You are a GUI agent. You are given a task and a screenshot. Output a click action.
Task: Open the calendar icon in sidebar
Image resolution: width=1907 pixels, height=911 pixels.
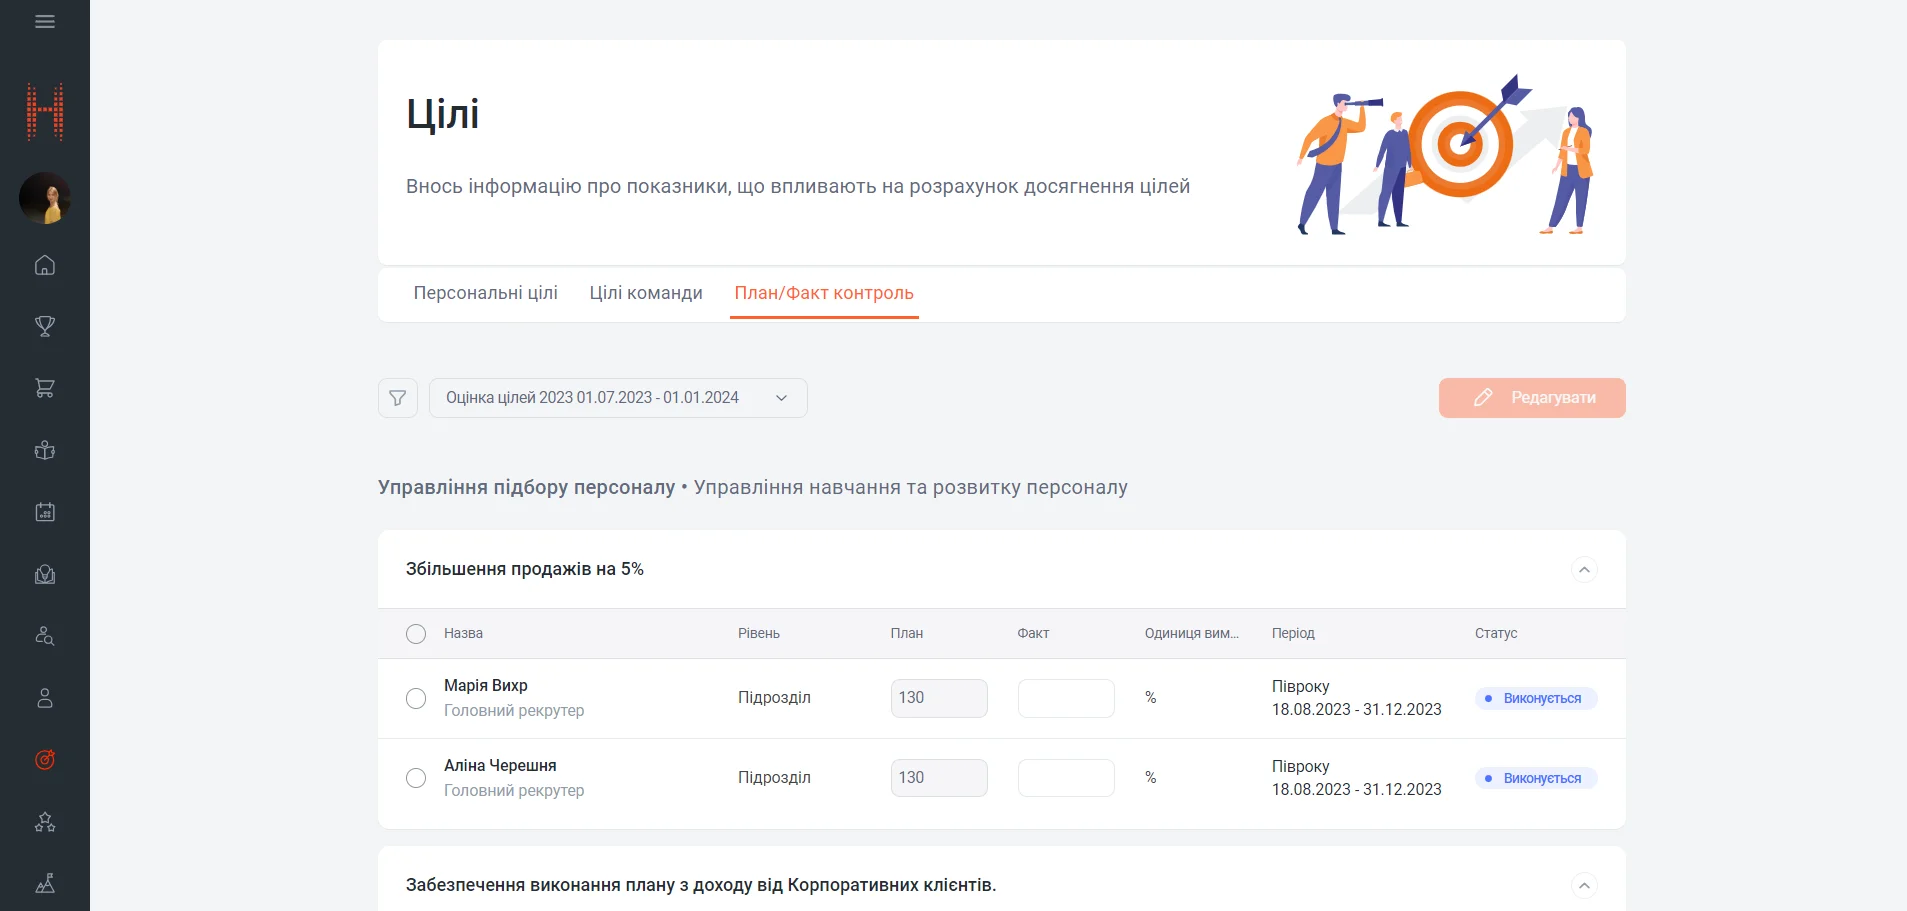[x=45, y=512]
